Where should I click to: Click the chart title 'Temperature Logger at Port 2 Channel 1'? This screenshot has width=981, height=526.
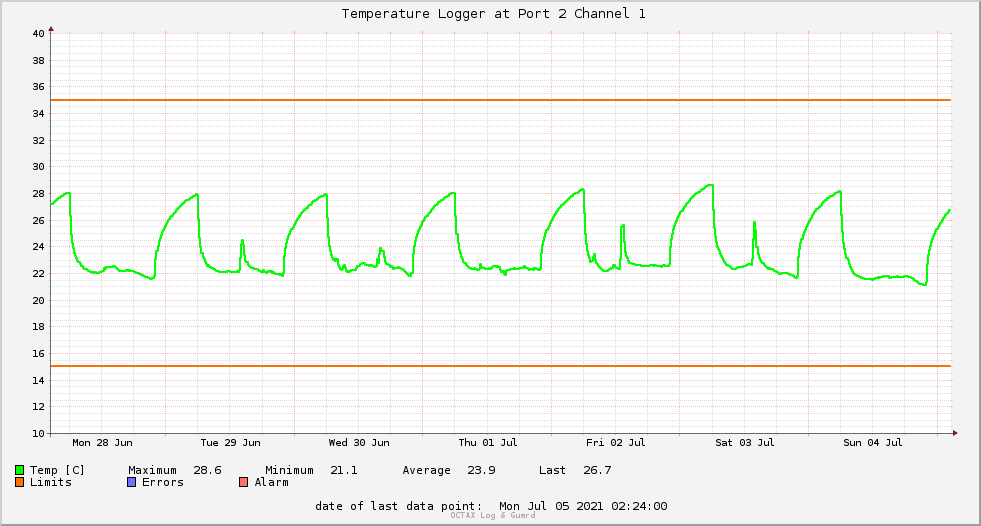pyautogui.click(x=493, y=14)
